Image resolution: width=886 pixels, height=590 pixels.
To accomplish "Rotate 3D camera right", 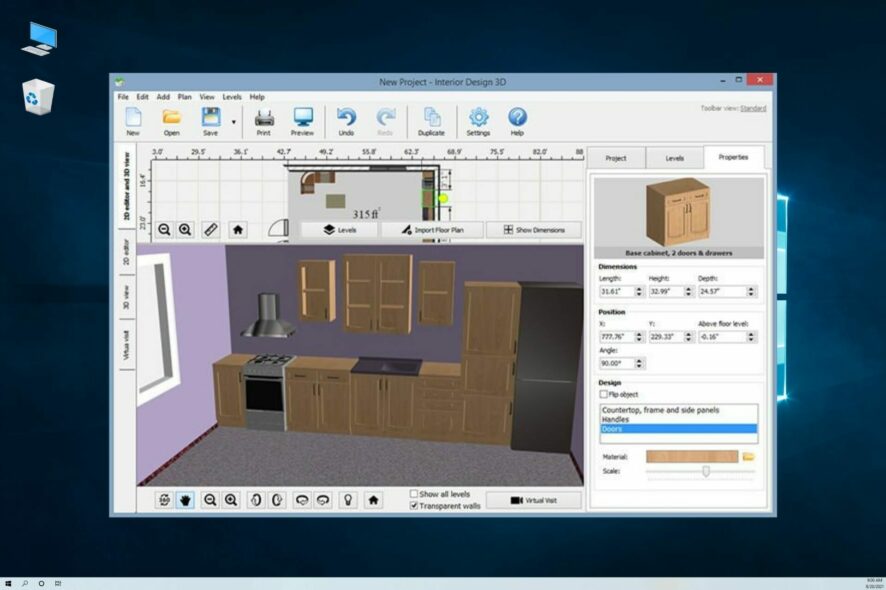I will tap(277, 500).
